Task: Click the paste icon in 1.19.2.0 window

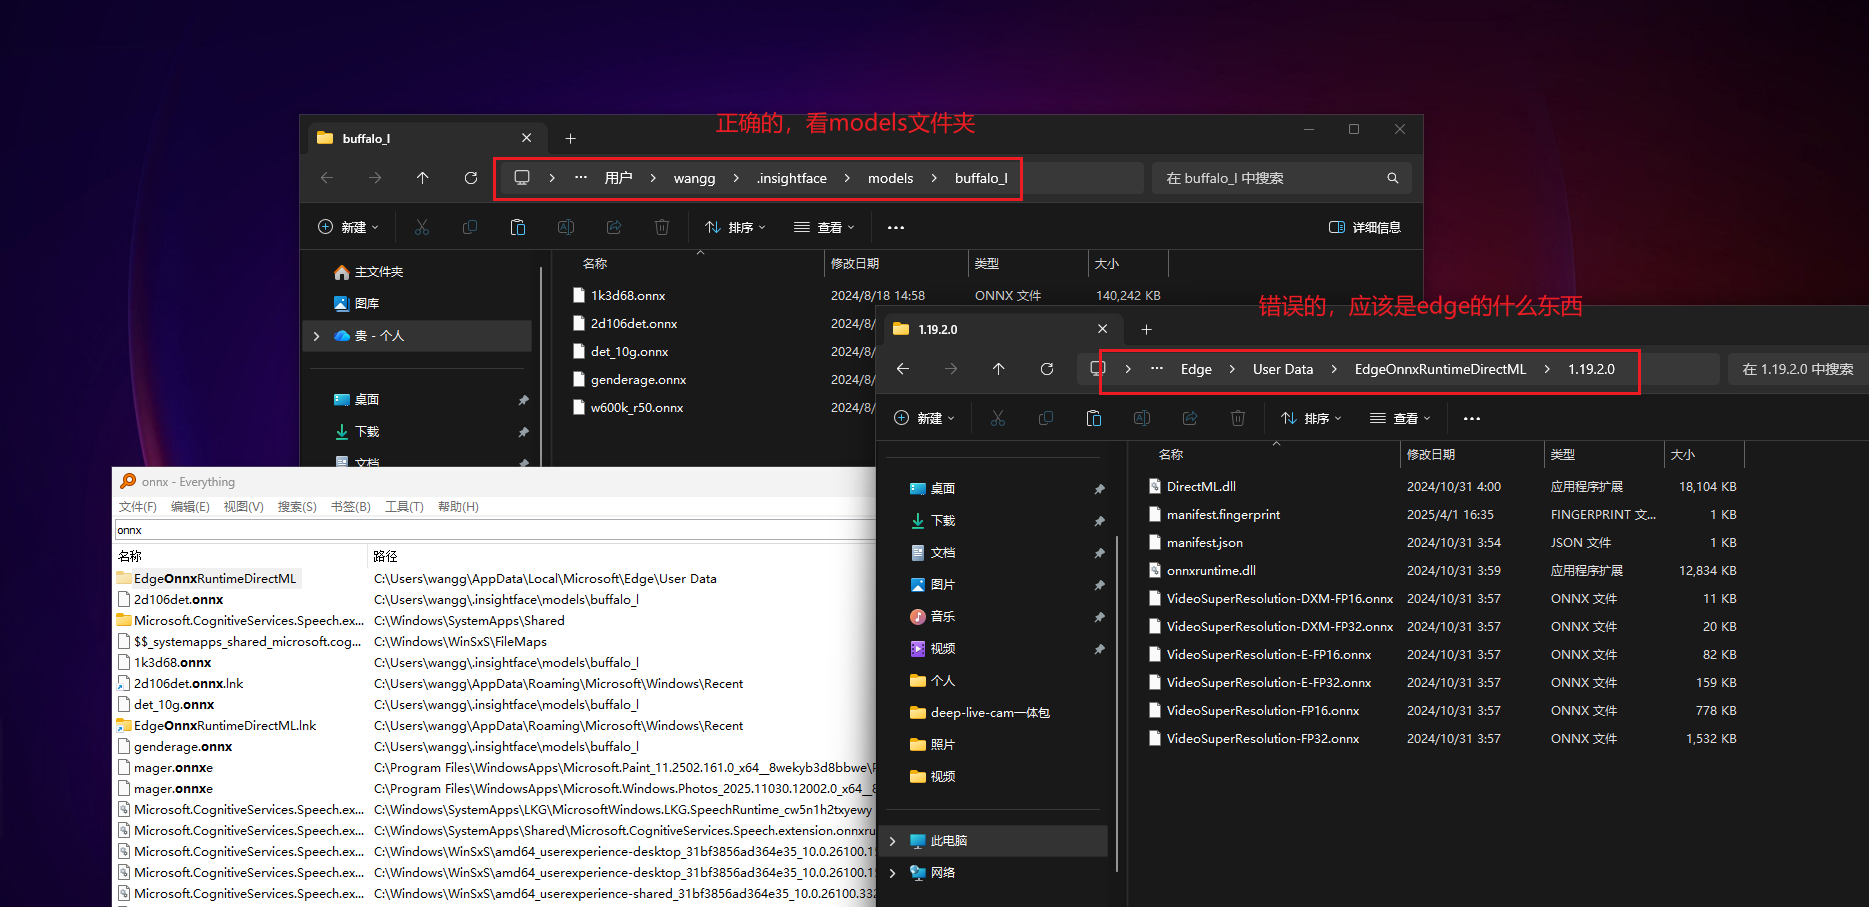Action: coord(1094,418)
